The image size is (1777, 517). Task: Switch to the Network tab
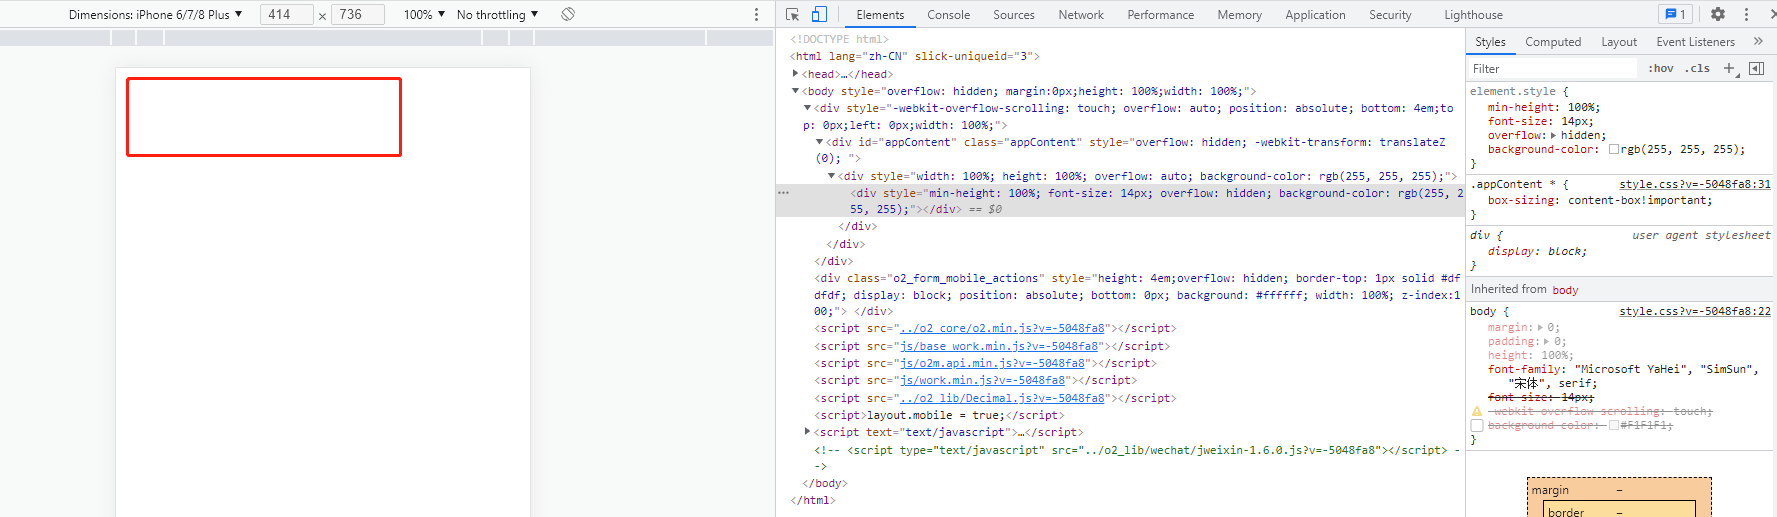pyautogui.click(x=1081, y=14)
